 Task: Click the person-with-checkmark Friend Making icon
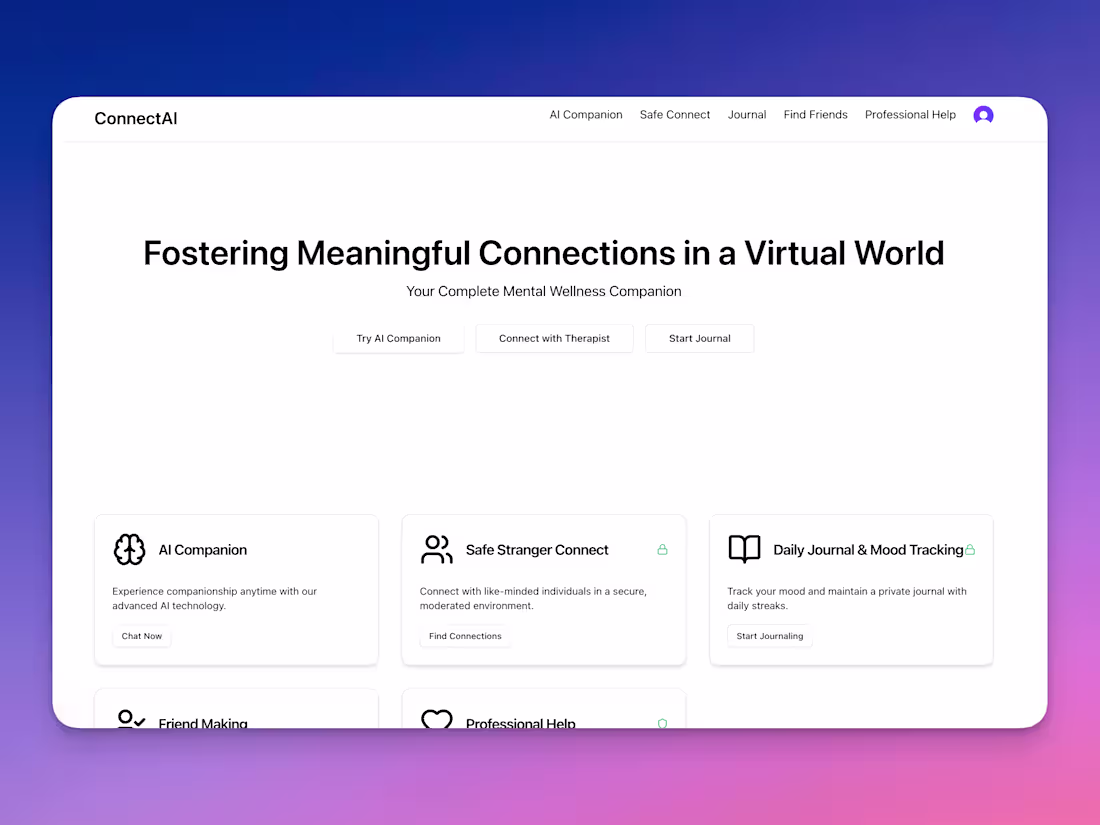[x=129, y=719]
